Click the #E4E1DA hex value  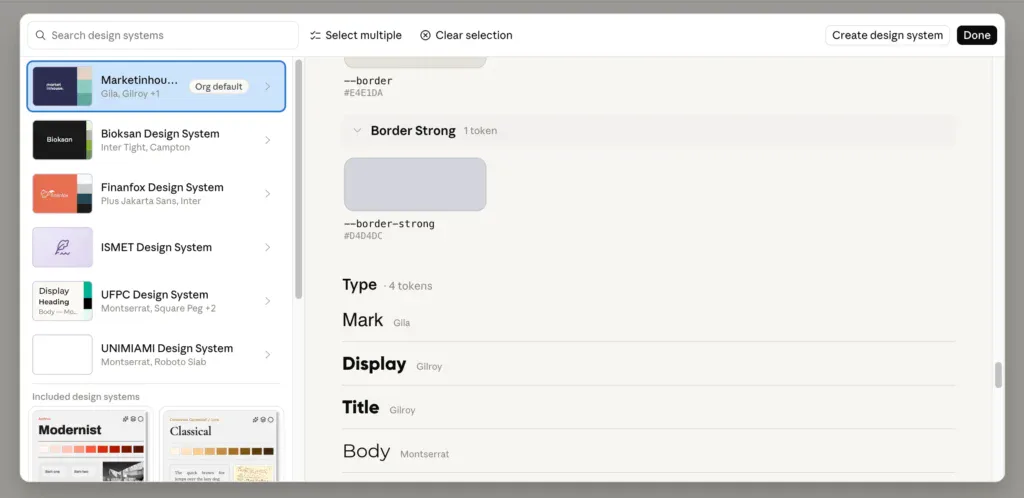pos(363,93)
